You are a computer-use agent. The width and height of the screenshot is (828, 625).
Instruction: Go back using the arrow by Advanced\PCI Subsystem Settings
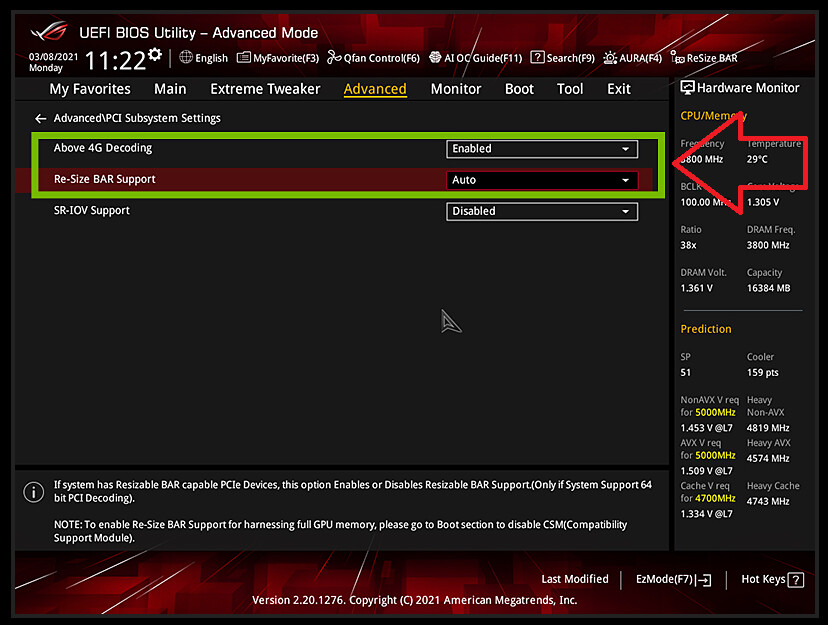click(x=41, y=118)
